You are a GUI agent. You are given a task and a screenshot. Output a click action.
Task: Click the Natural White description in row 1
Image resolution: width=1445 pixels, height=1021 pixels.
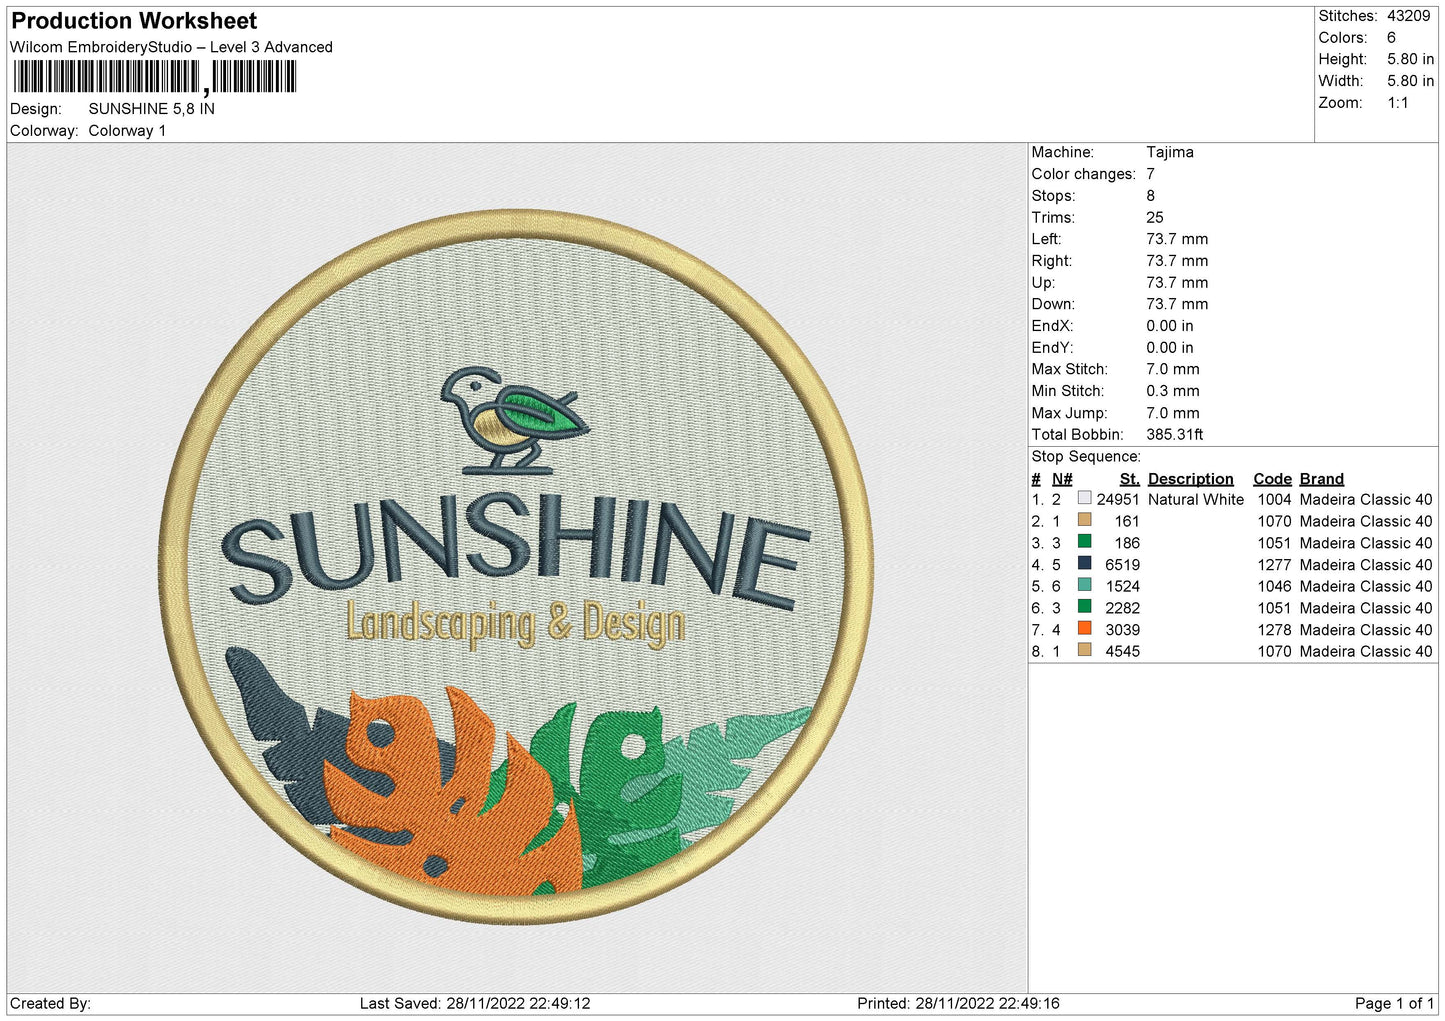(1196, 500)
